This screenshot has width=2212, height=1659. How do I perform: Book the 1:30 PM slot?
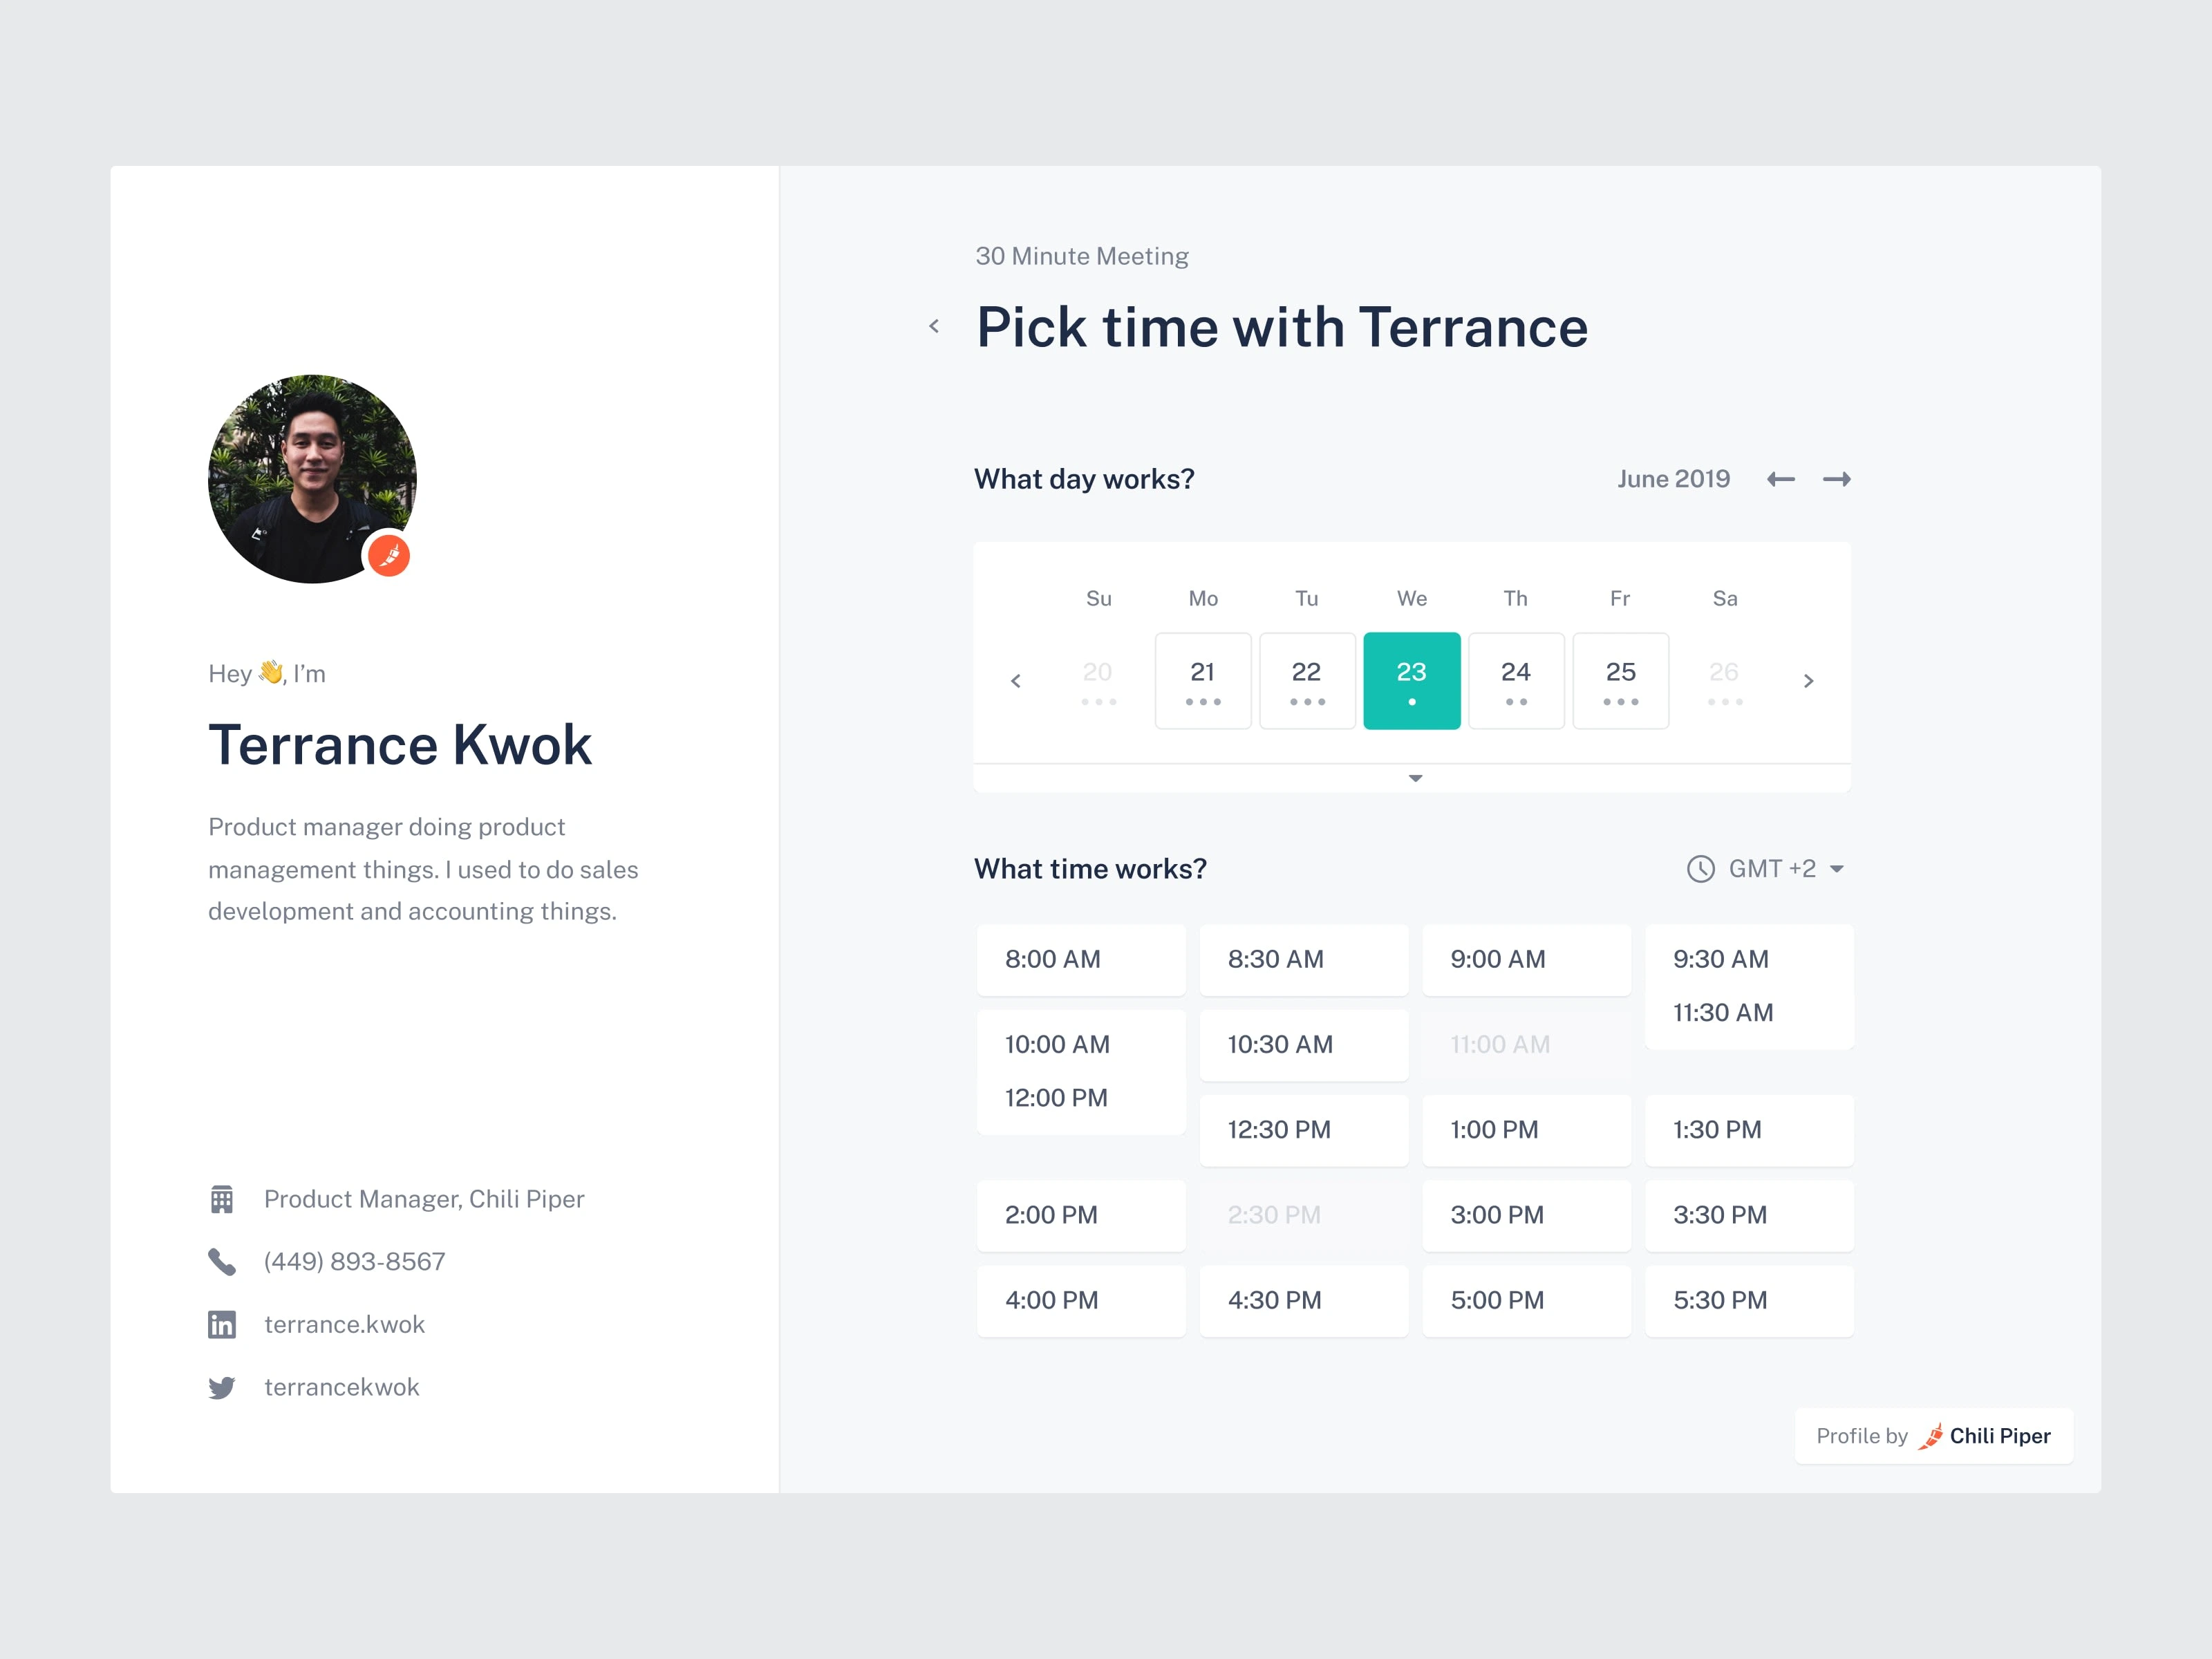(1750, 1130)
